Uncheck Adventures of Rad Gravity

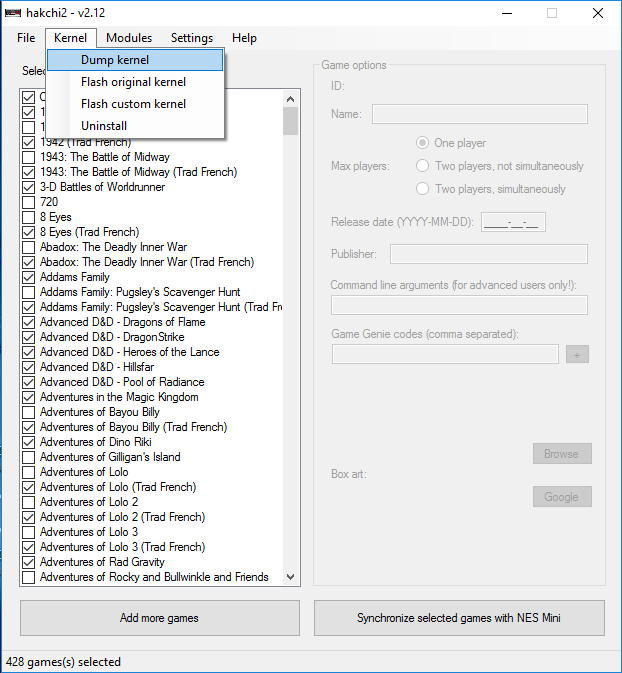point(28,562)
